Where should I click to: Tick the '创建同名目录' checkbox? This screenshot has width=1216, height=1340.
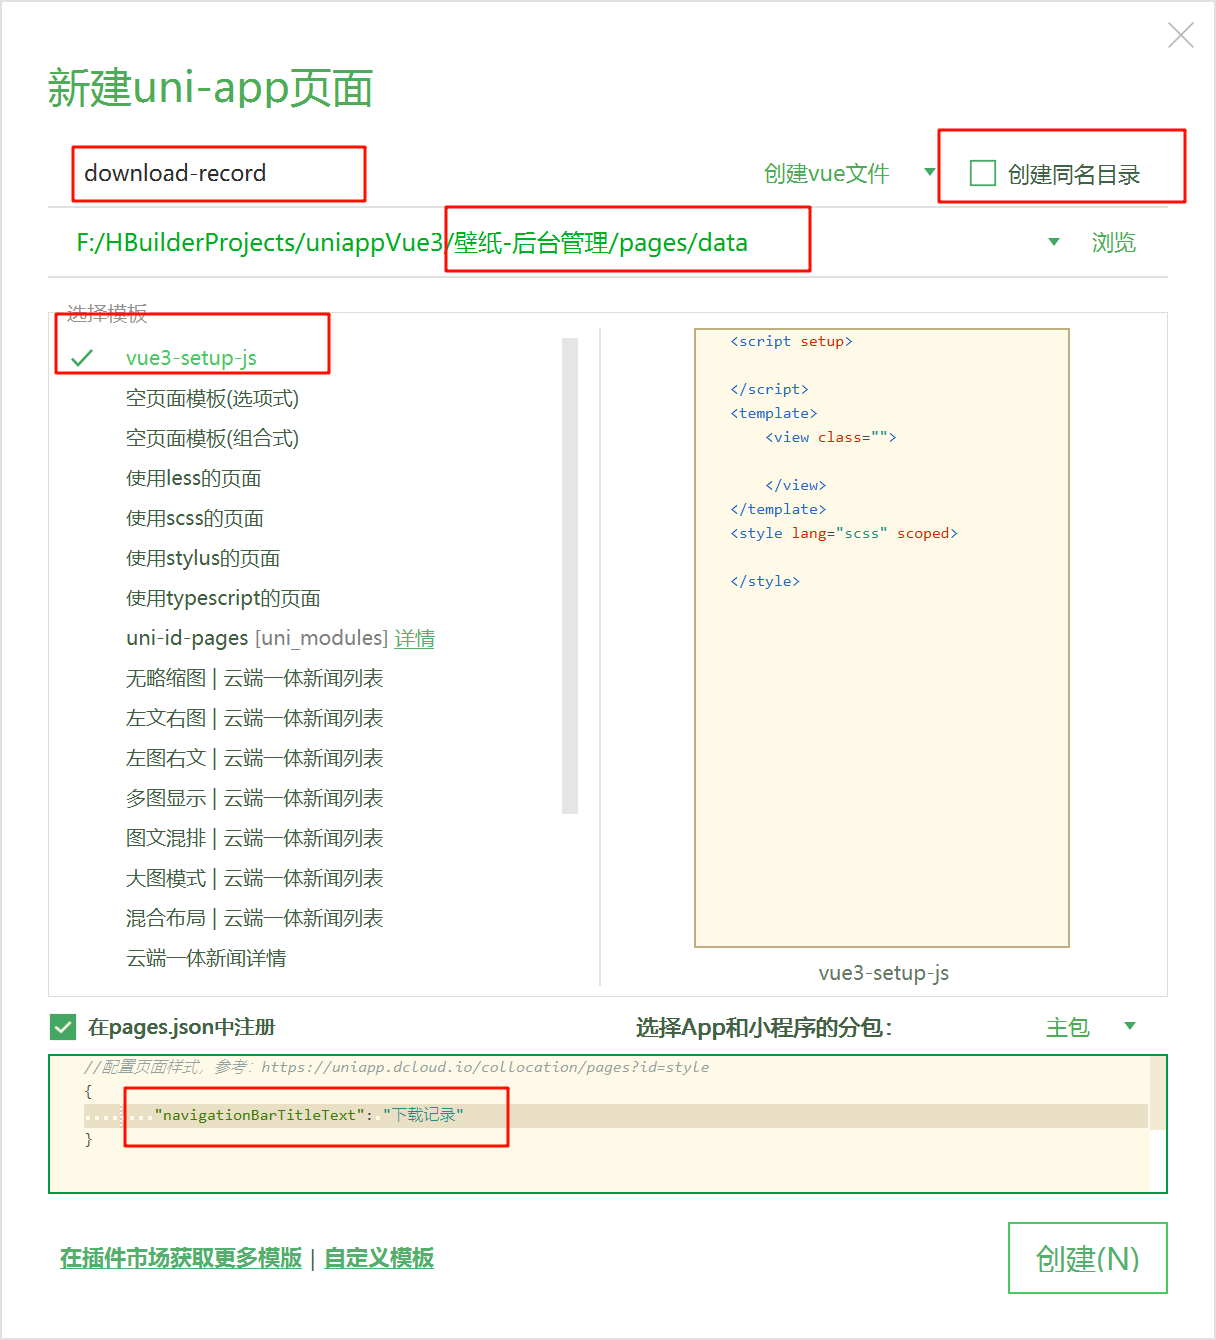click(983, 173)
